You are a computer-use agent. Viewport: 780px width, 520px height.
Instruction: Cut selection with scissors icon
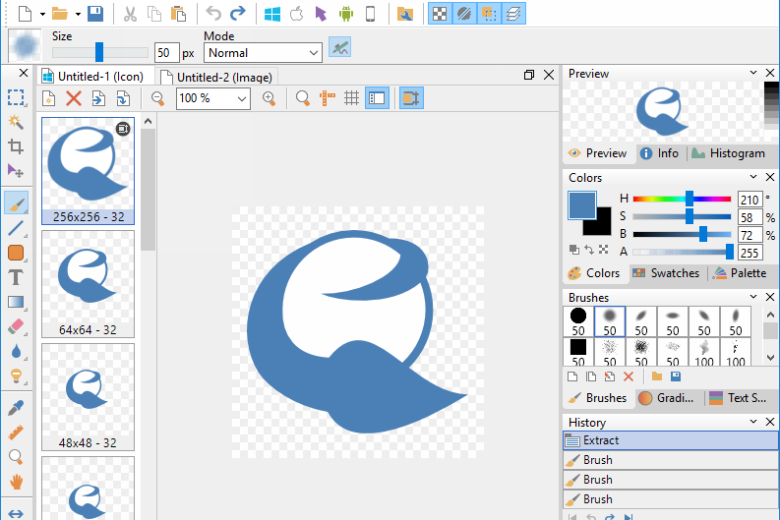(x=130, y=13)
